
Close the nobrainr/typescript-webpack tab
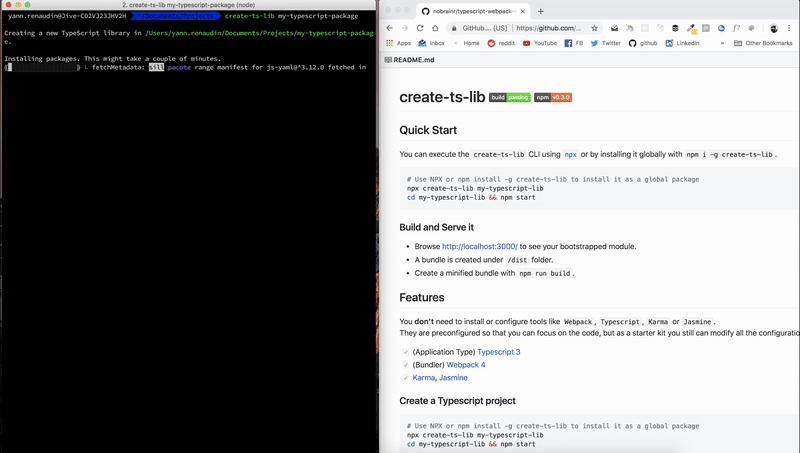522,11
